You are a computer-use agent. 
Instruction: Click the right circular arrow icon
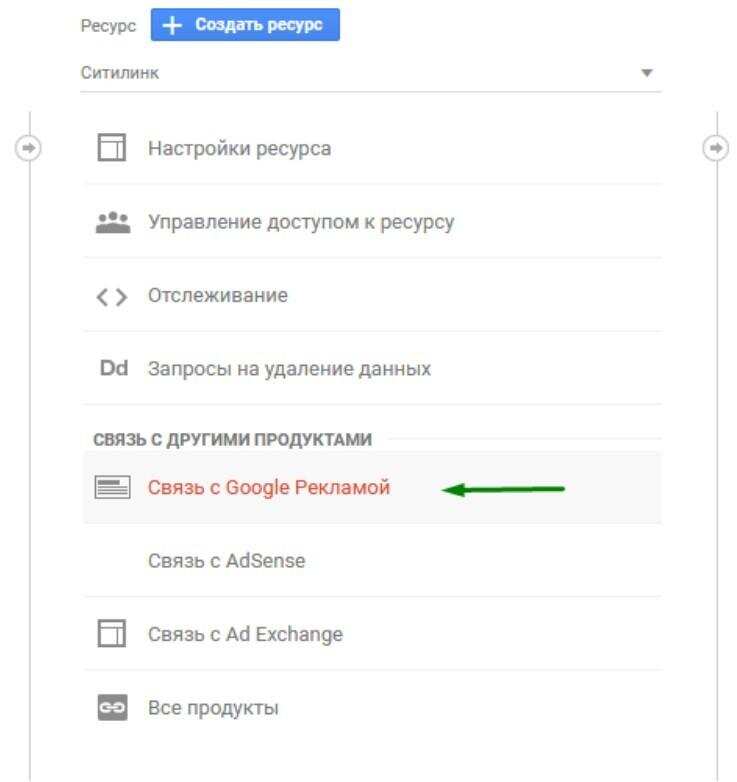pyautogui.click(x=715, y=148)
